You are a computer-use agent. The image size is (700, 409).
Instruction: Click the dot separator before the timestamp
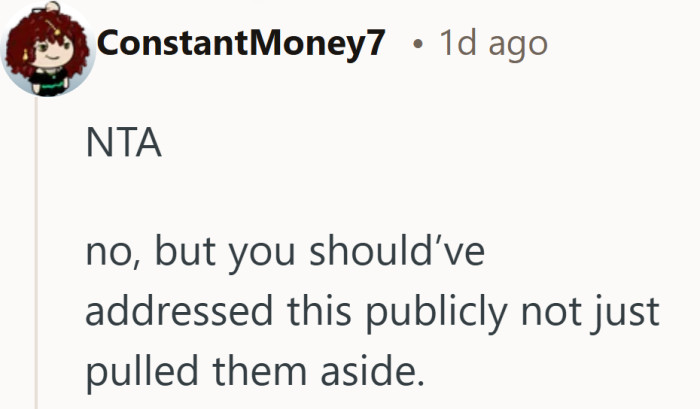click(x=417, y=44)
